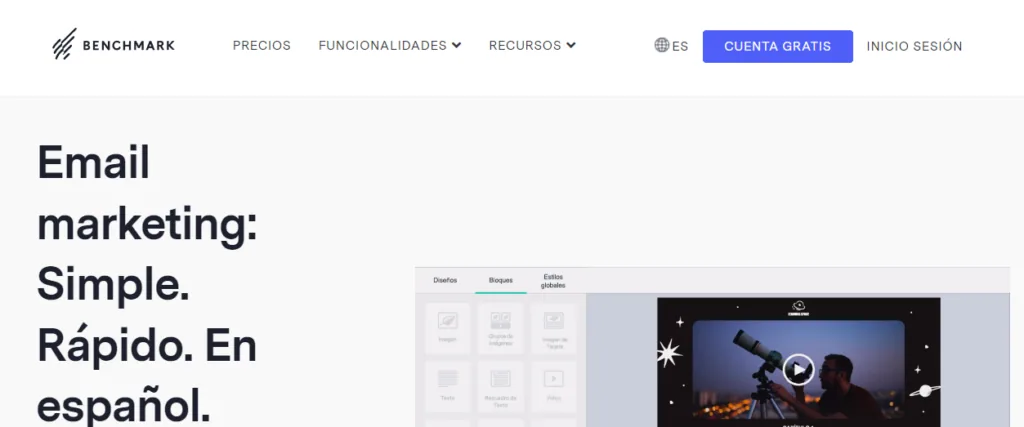Expand the Funcionalidades dropdown menu
This screenshot has height=427, width=1024.
pos(390,46)
